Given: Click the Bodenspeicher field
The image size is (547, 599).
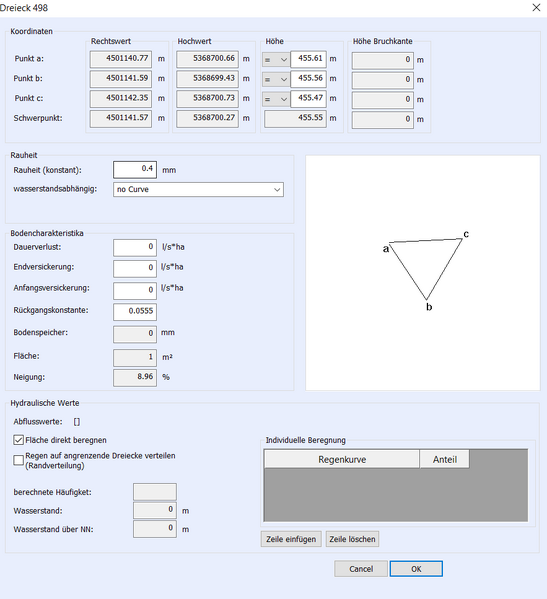Looking at the screenshot, I should 135,334.
